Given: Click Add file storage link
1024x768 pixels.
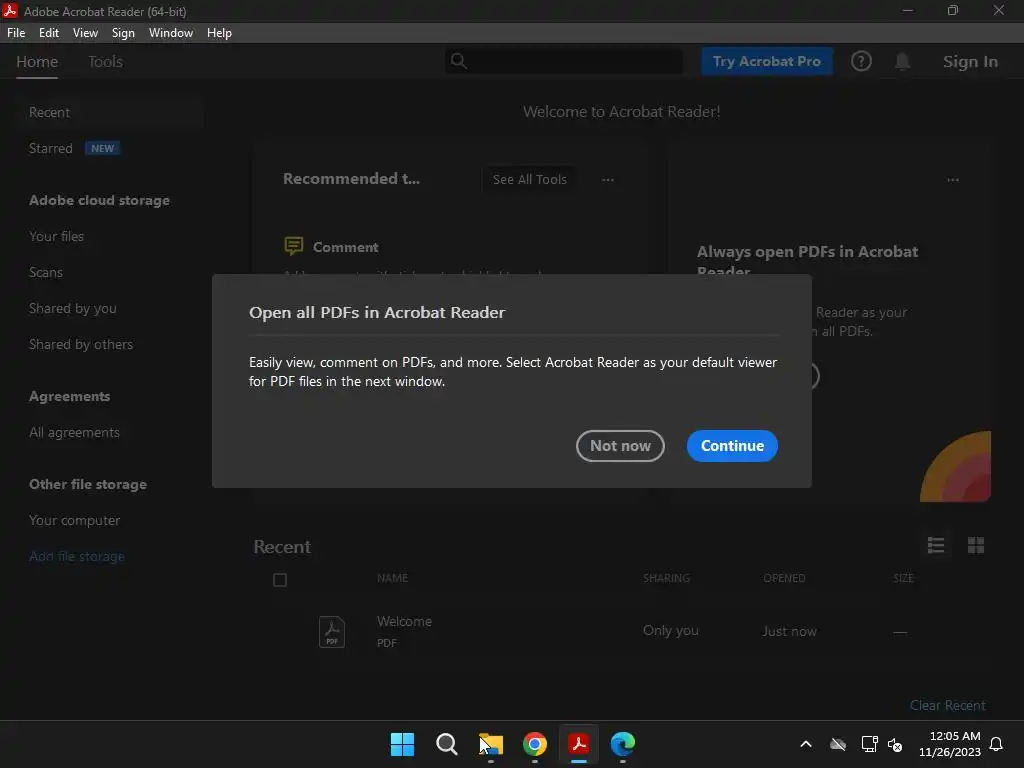Looking at the screenshot, I should point(77,556).
